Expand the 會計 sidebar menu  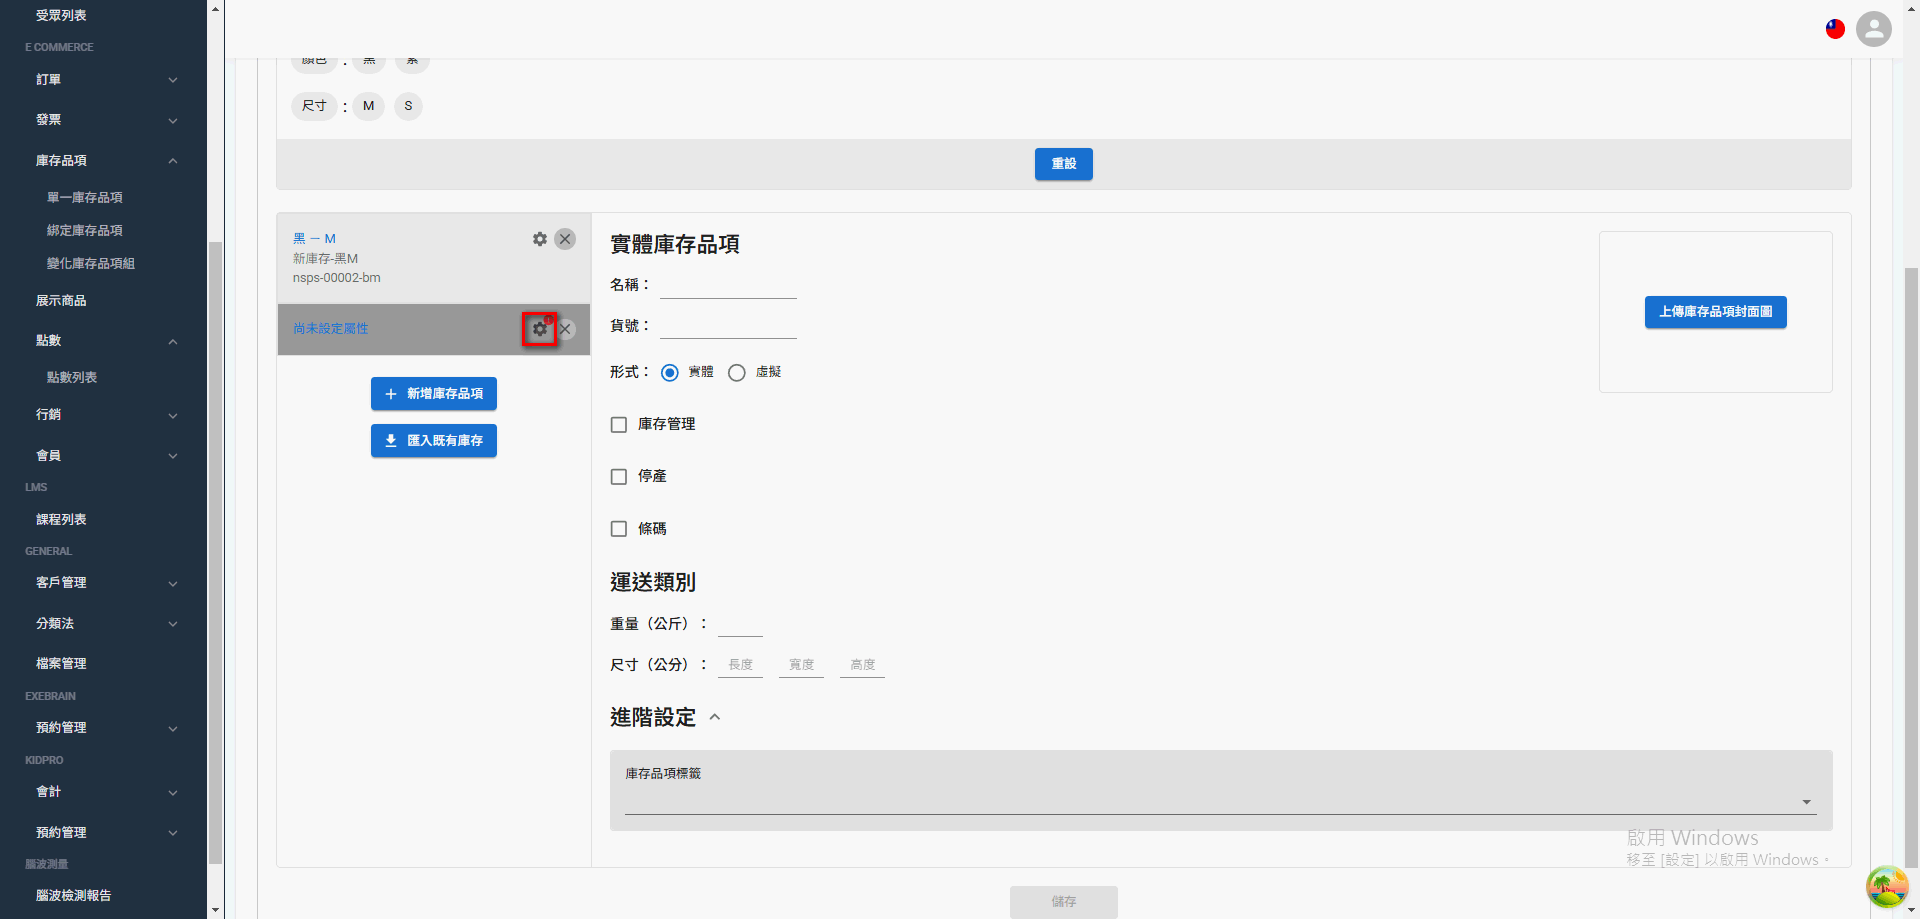tap(173, 793)
